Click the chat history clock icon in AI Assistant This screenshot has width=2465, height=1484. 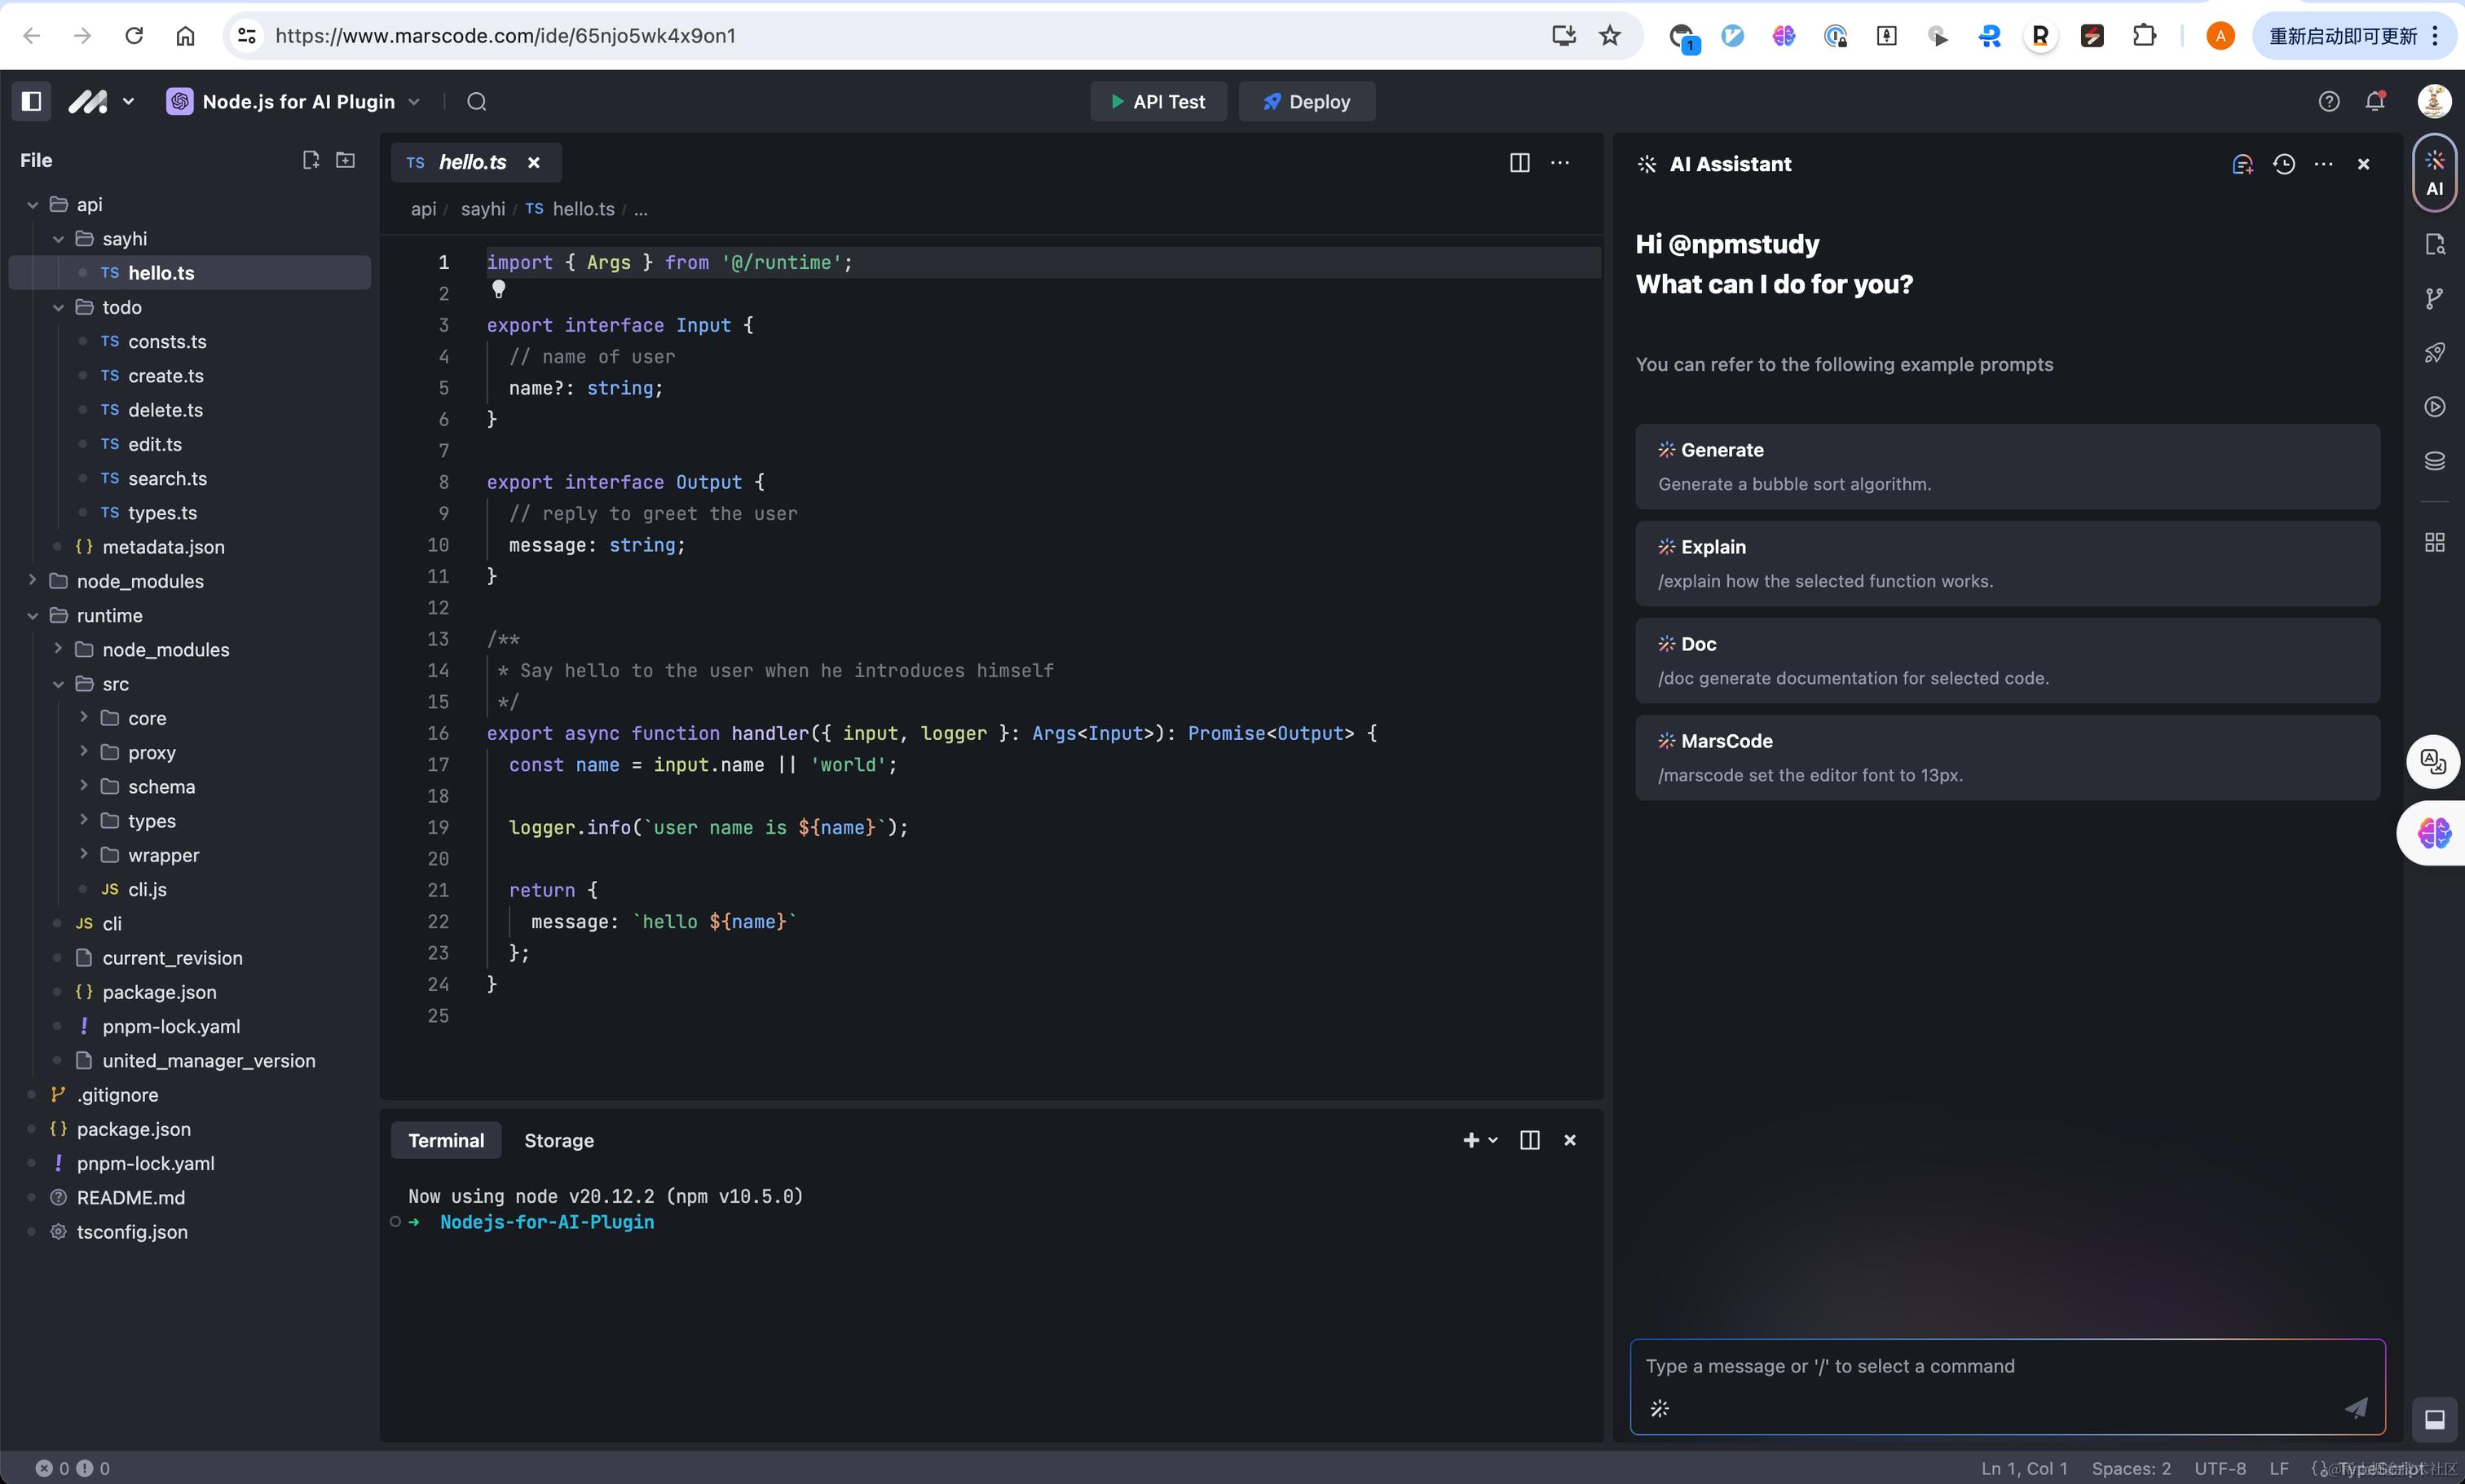(x=2284, y=164)
